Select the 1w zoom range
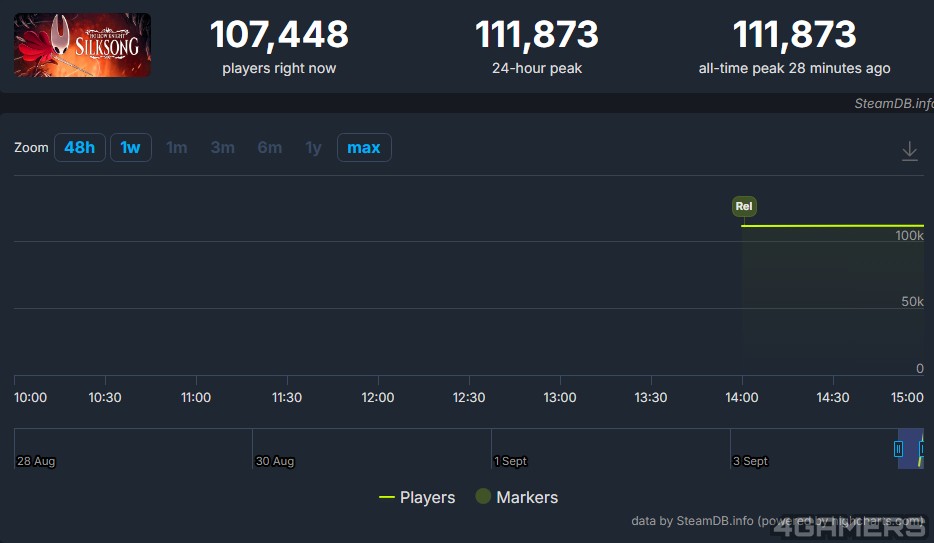The height and width of the screenshot is (543, 934). pyautogui.click(x=130, y=148)
